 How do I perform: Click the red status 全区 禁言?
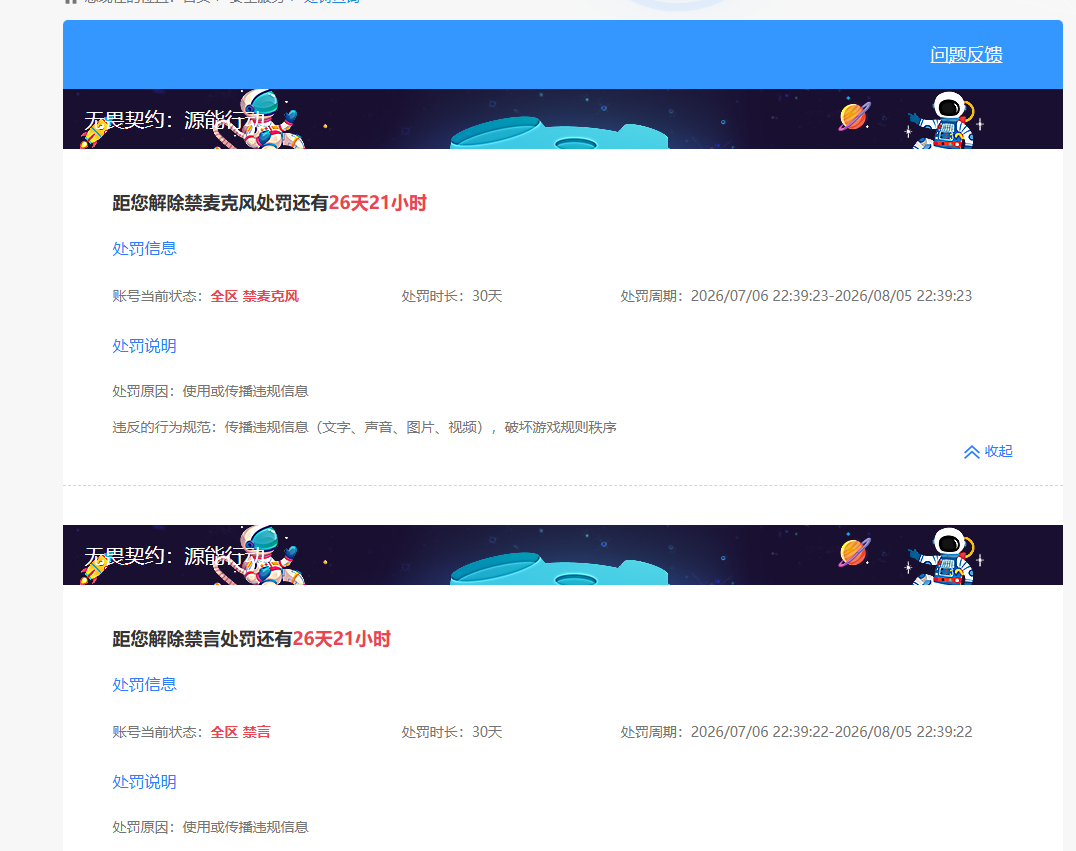pyautogui.click(x=240, y=732)
